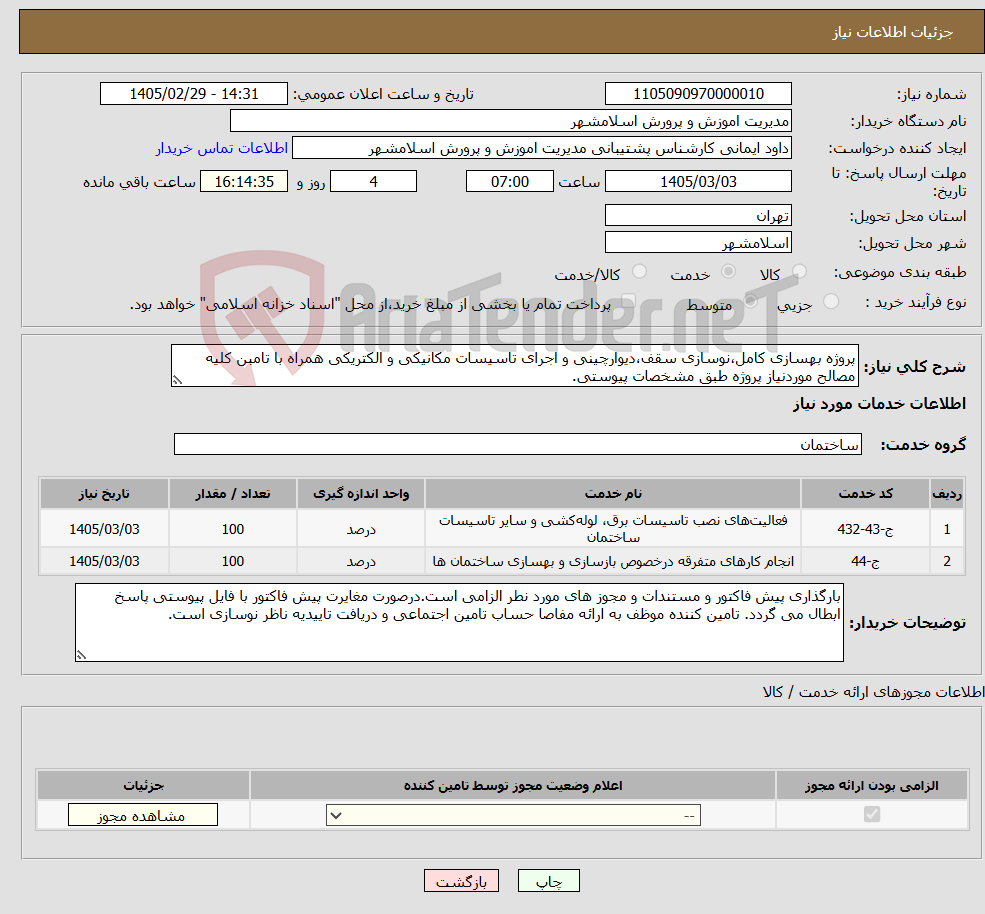Click the جزئیات اطلاعات نیاز page title
The image size is (985, 914).
tap(893, 32)
